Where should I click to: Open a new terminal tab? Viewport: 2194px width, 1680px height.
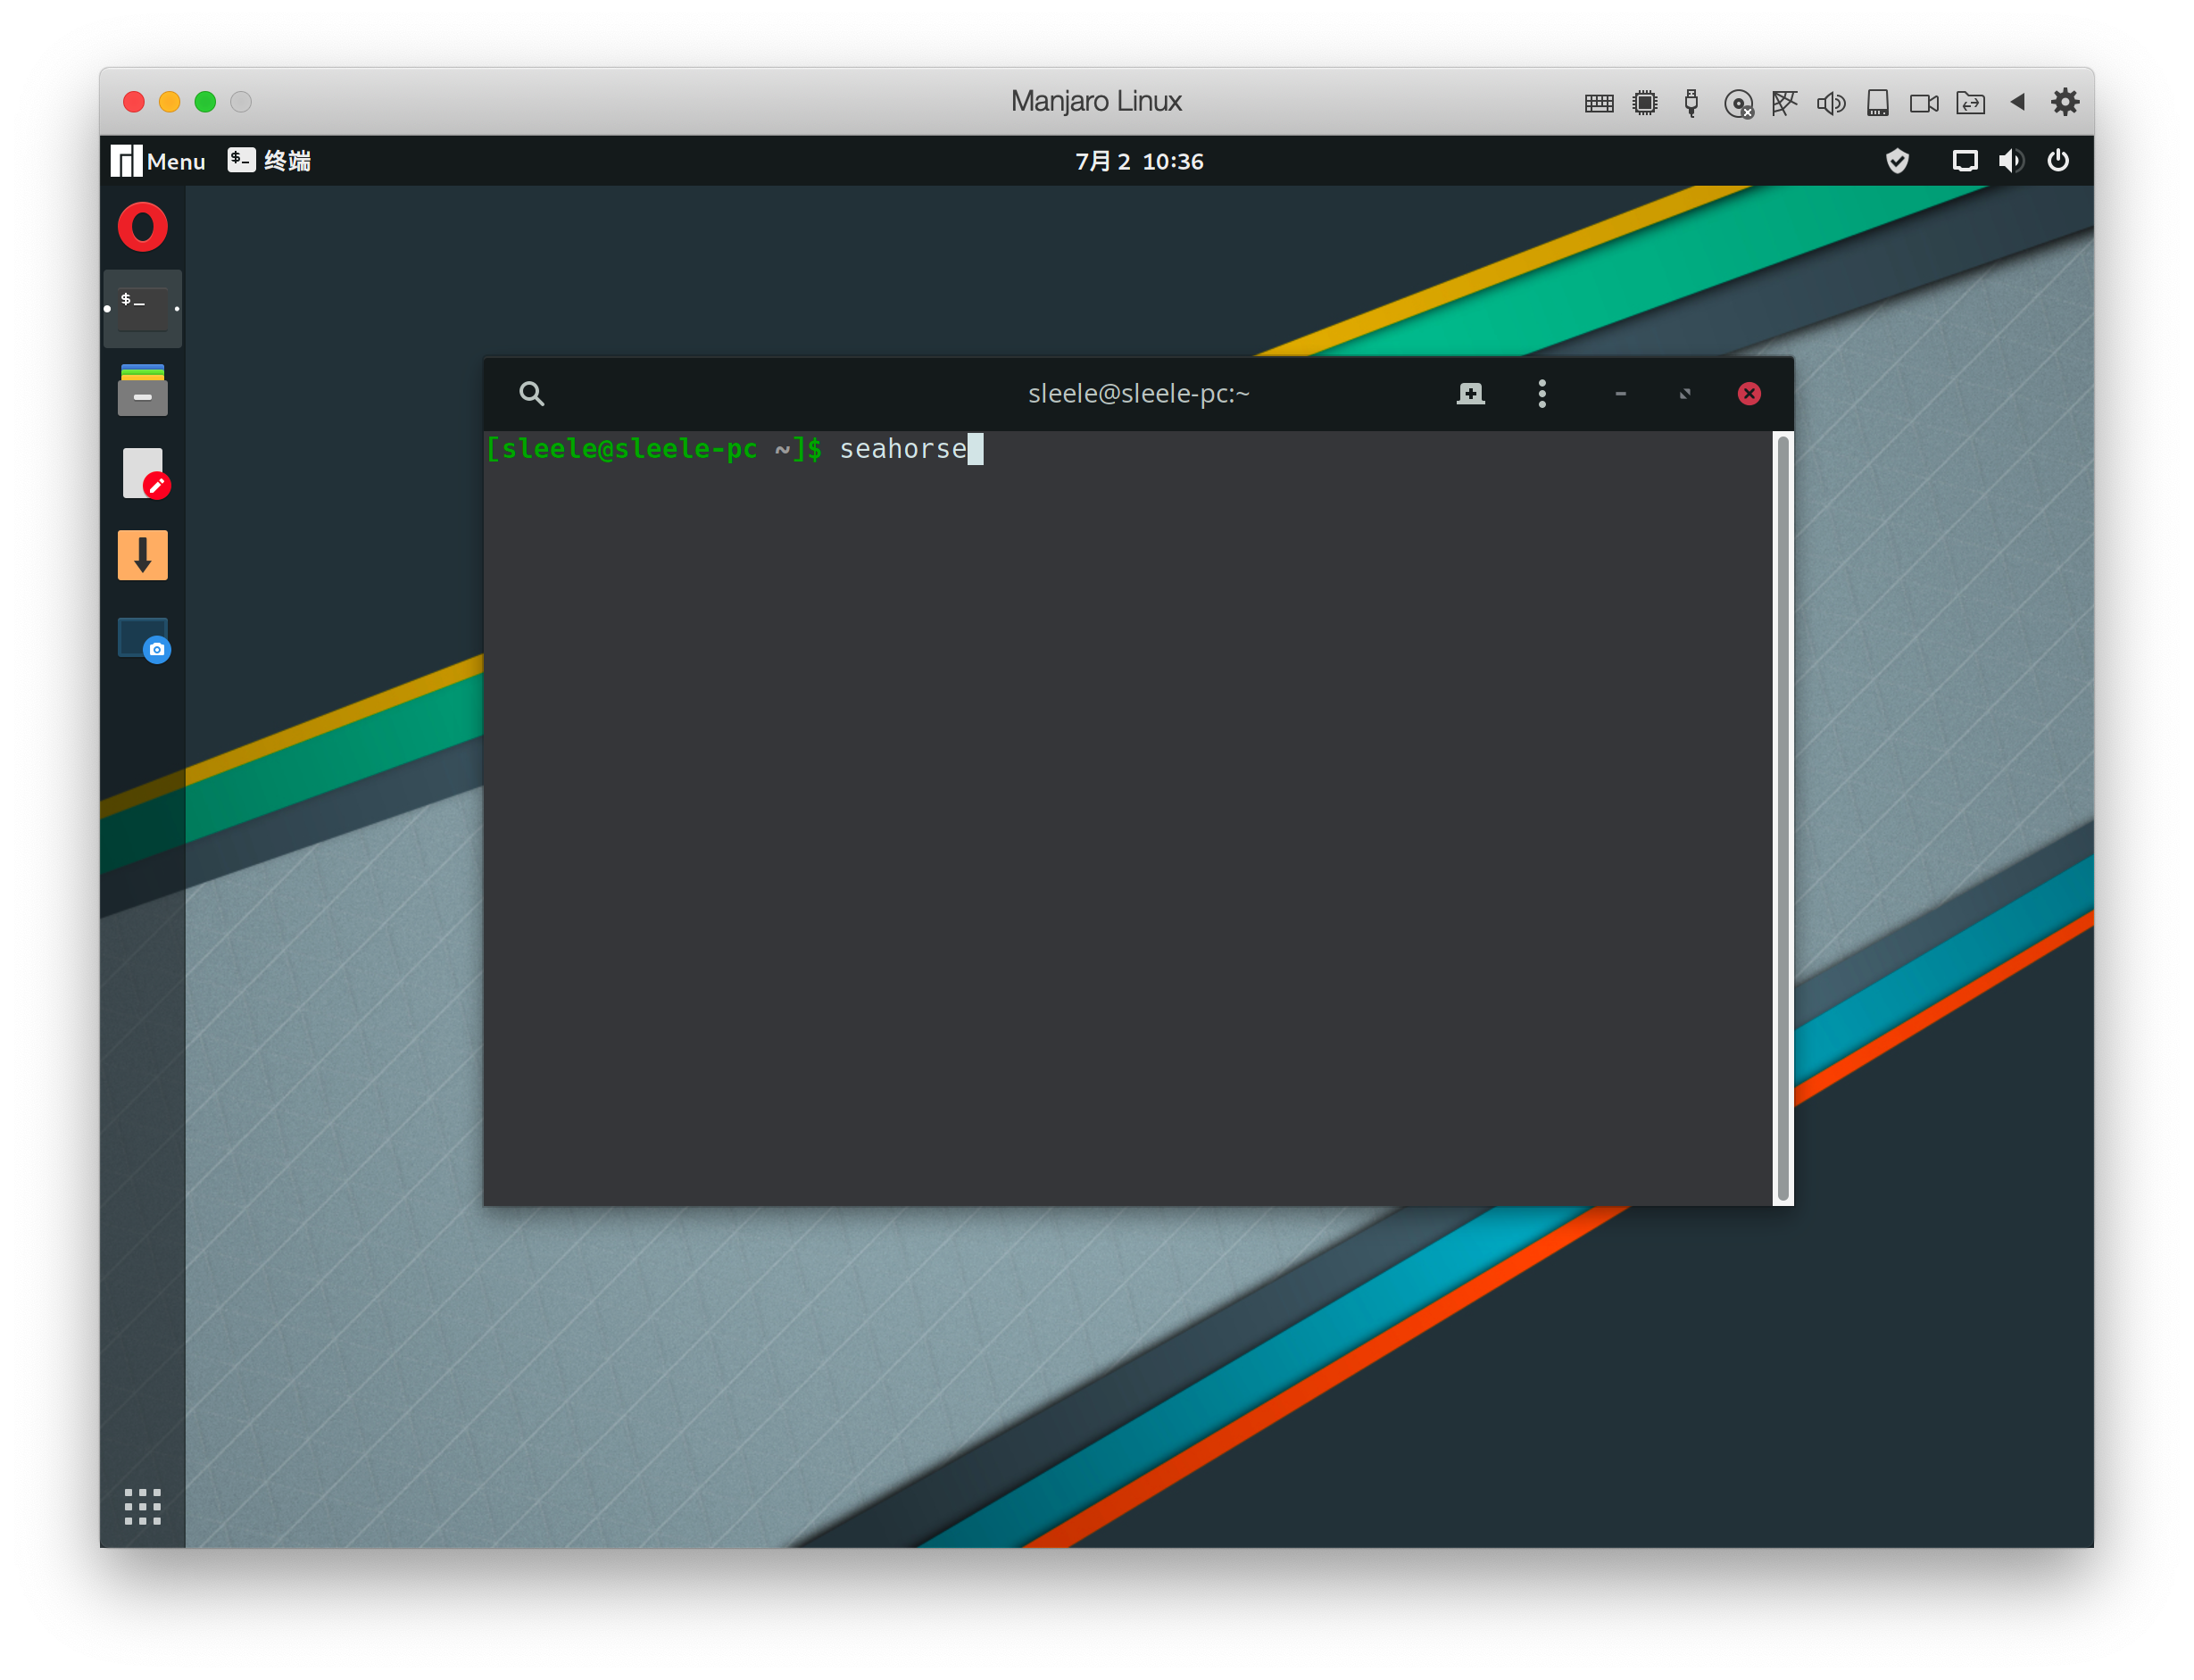point(1470,394)
